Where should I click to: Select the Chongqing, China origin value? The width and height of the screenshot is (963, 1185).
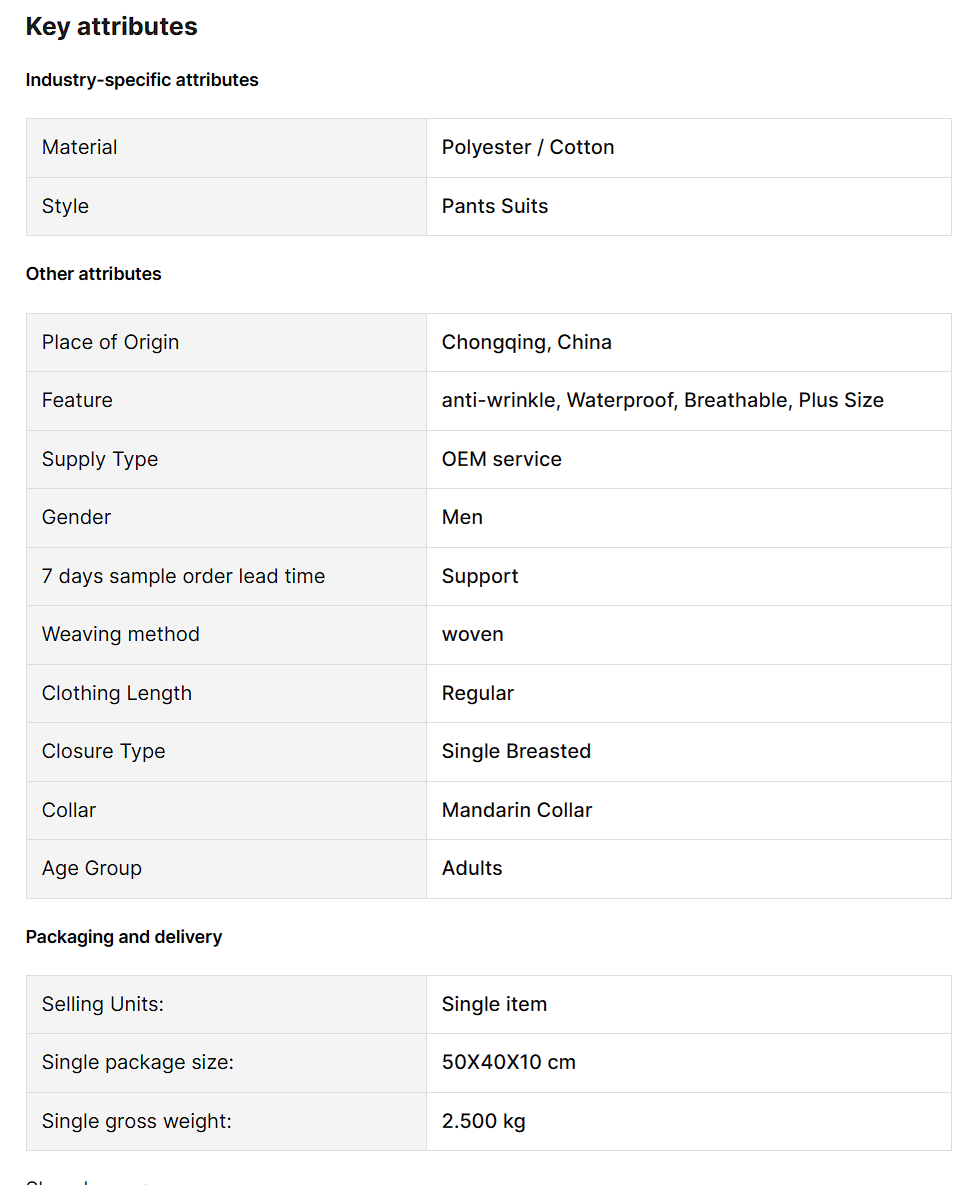527,342
